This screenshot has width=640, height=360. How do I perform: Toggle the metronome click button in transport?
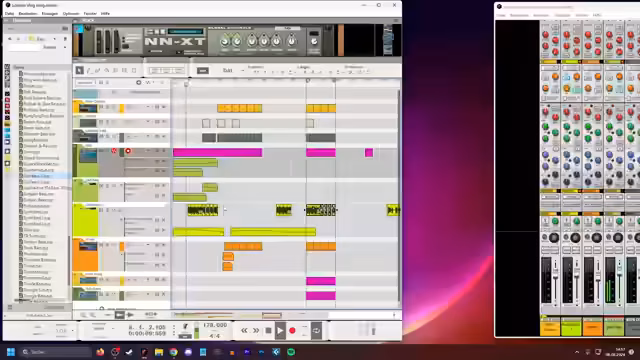point(185,327)
